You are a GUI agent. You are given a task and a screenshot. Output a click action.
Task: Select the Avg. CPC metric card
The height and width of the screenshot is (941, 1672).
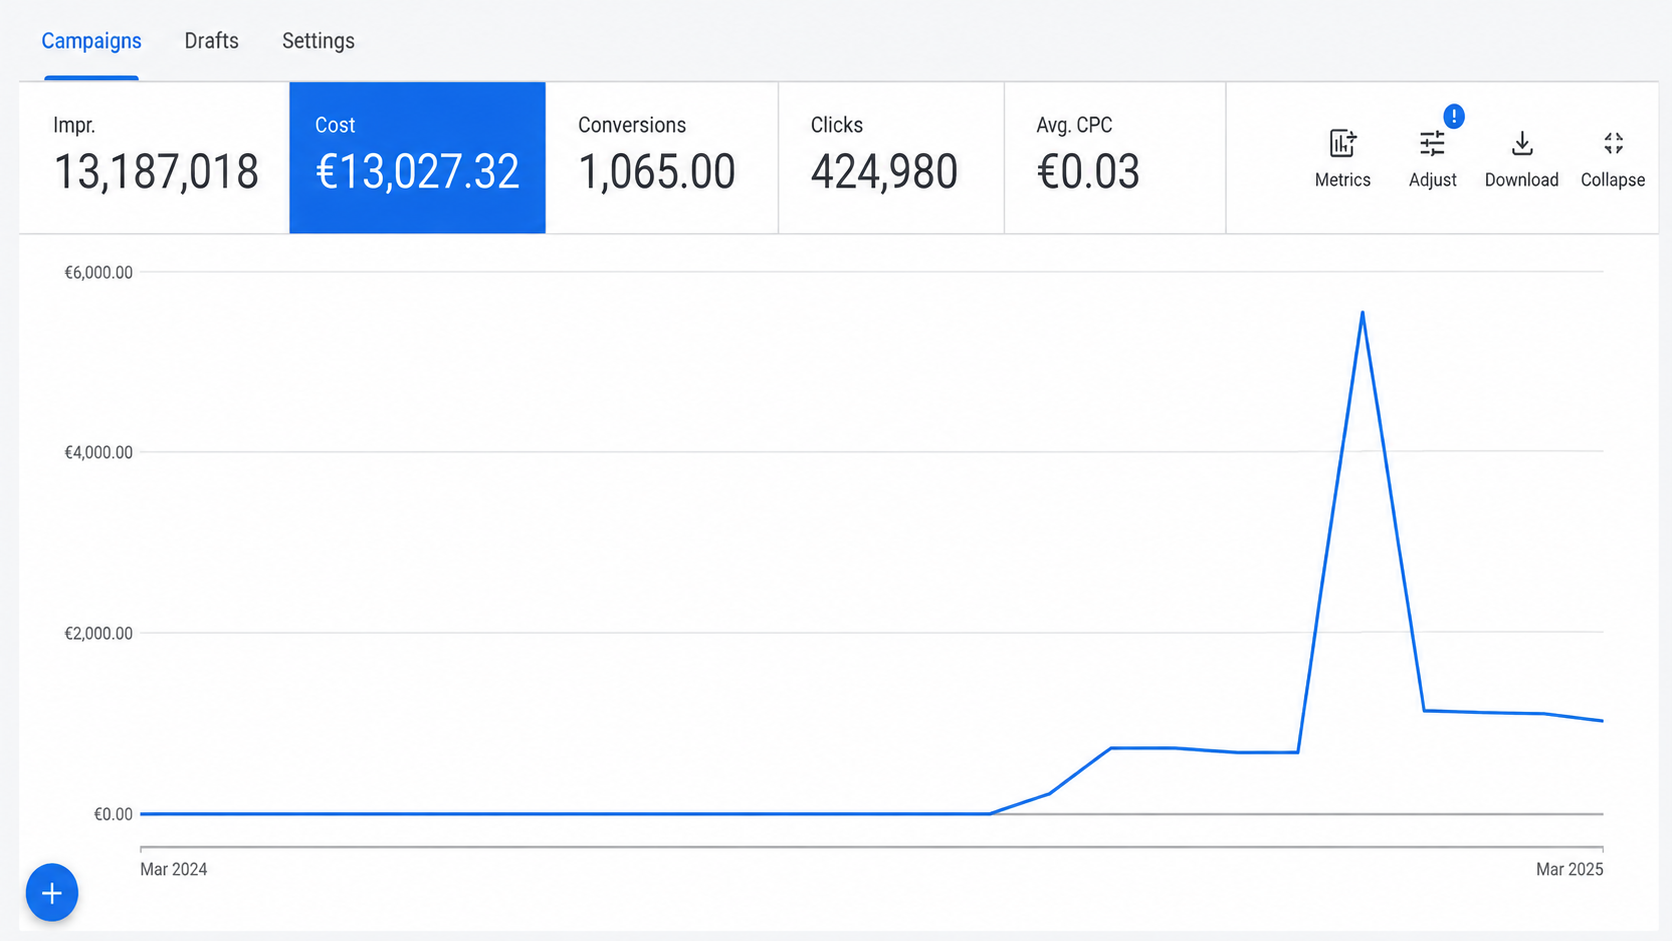[1115, 158]
